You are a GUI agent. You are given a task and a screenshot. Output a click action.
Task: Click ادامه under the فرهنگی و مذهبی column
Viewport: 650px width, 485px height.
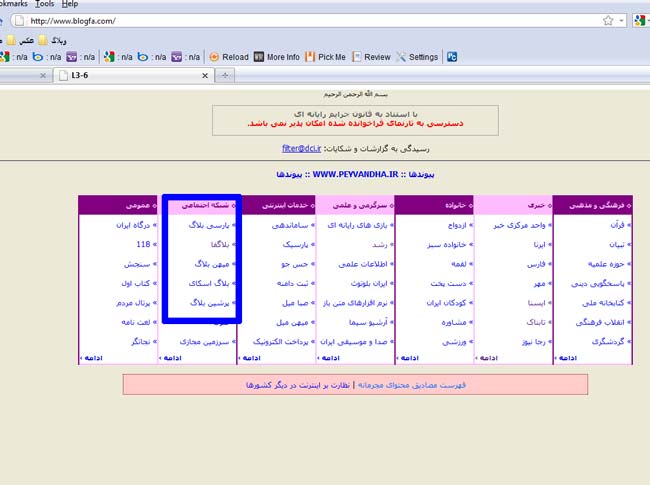[566, 358]
